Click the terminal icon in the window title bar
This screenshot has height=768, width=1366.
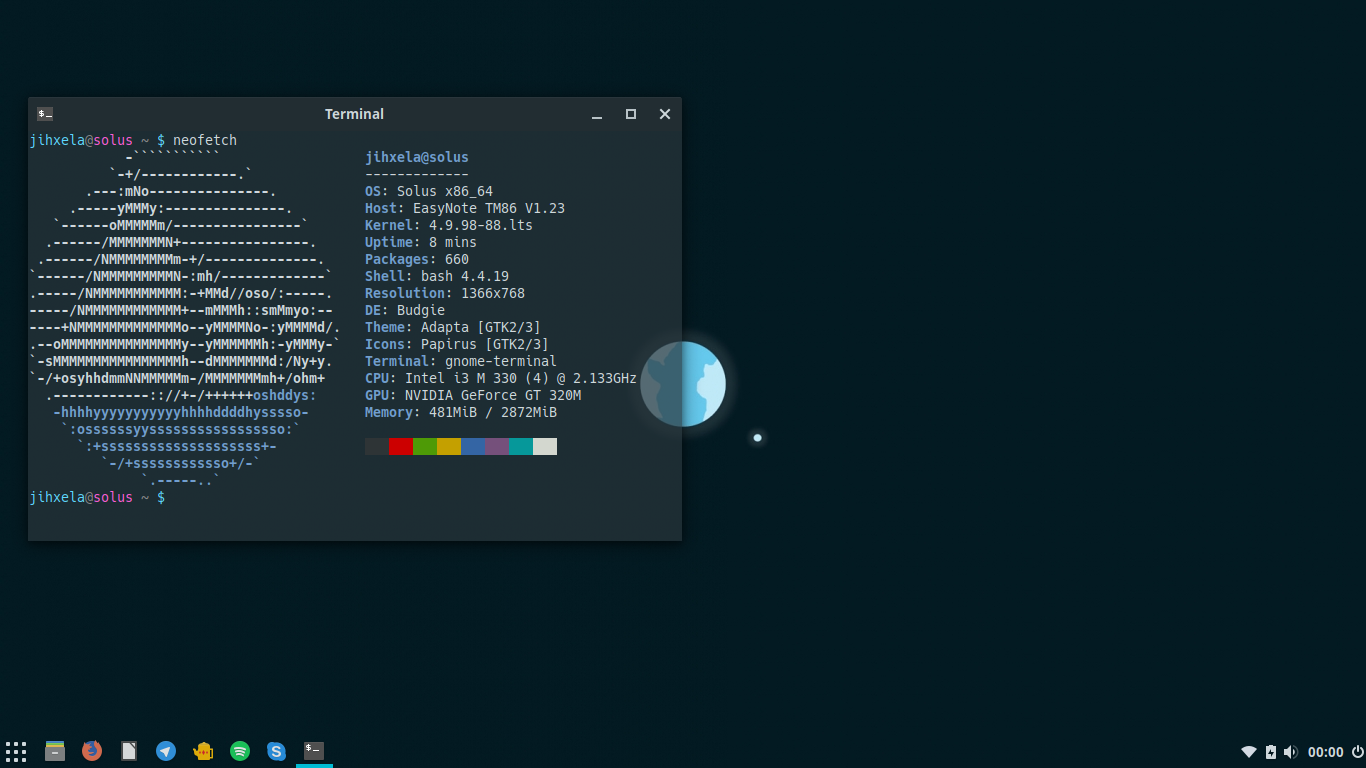45,114
